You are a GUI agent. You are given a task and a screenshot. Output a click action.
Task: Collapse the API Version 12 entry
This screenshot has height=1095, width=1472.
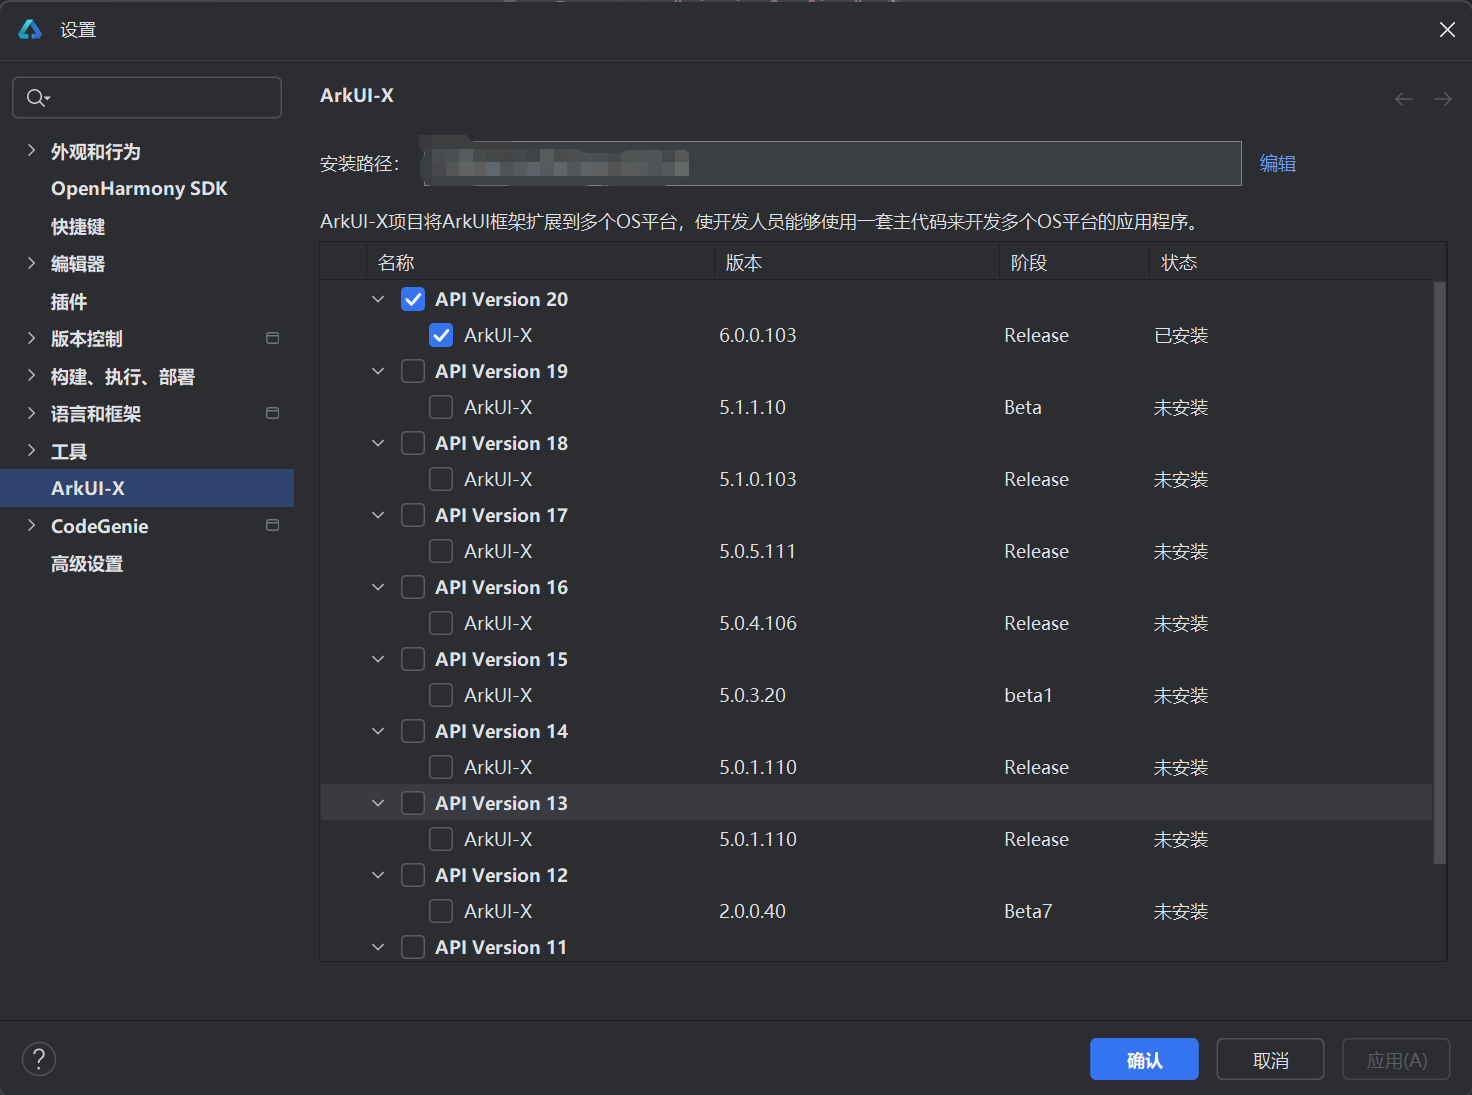pyautogui.click(x=378, y=874)
